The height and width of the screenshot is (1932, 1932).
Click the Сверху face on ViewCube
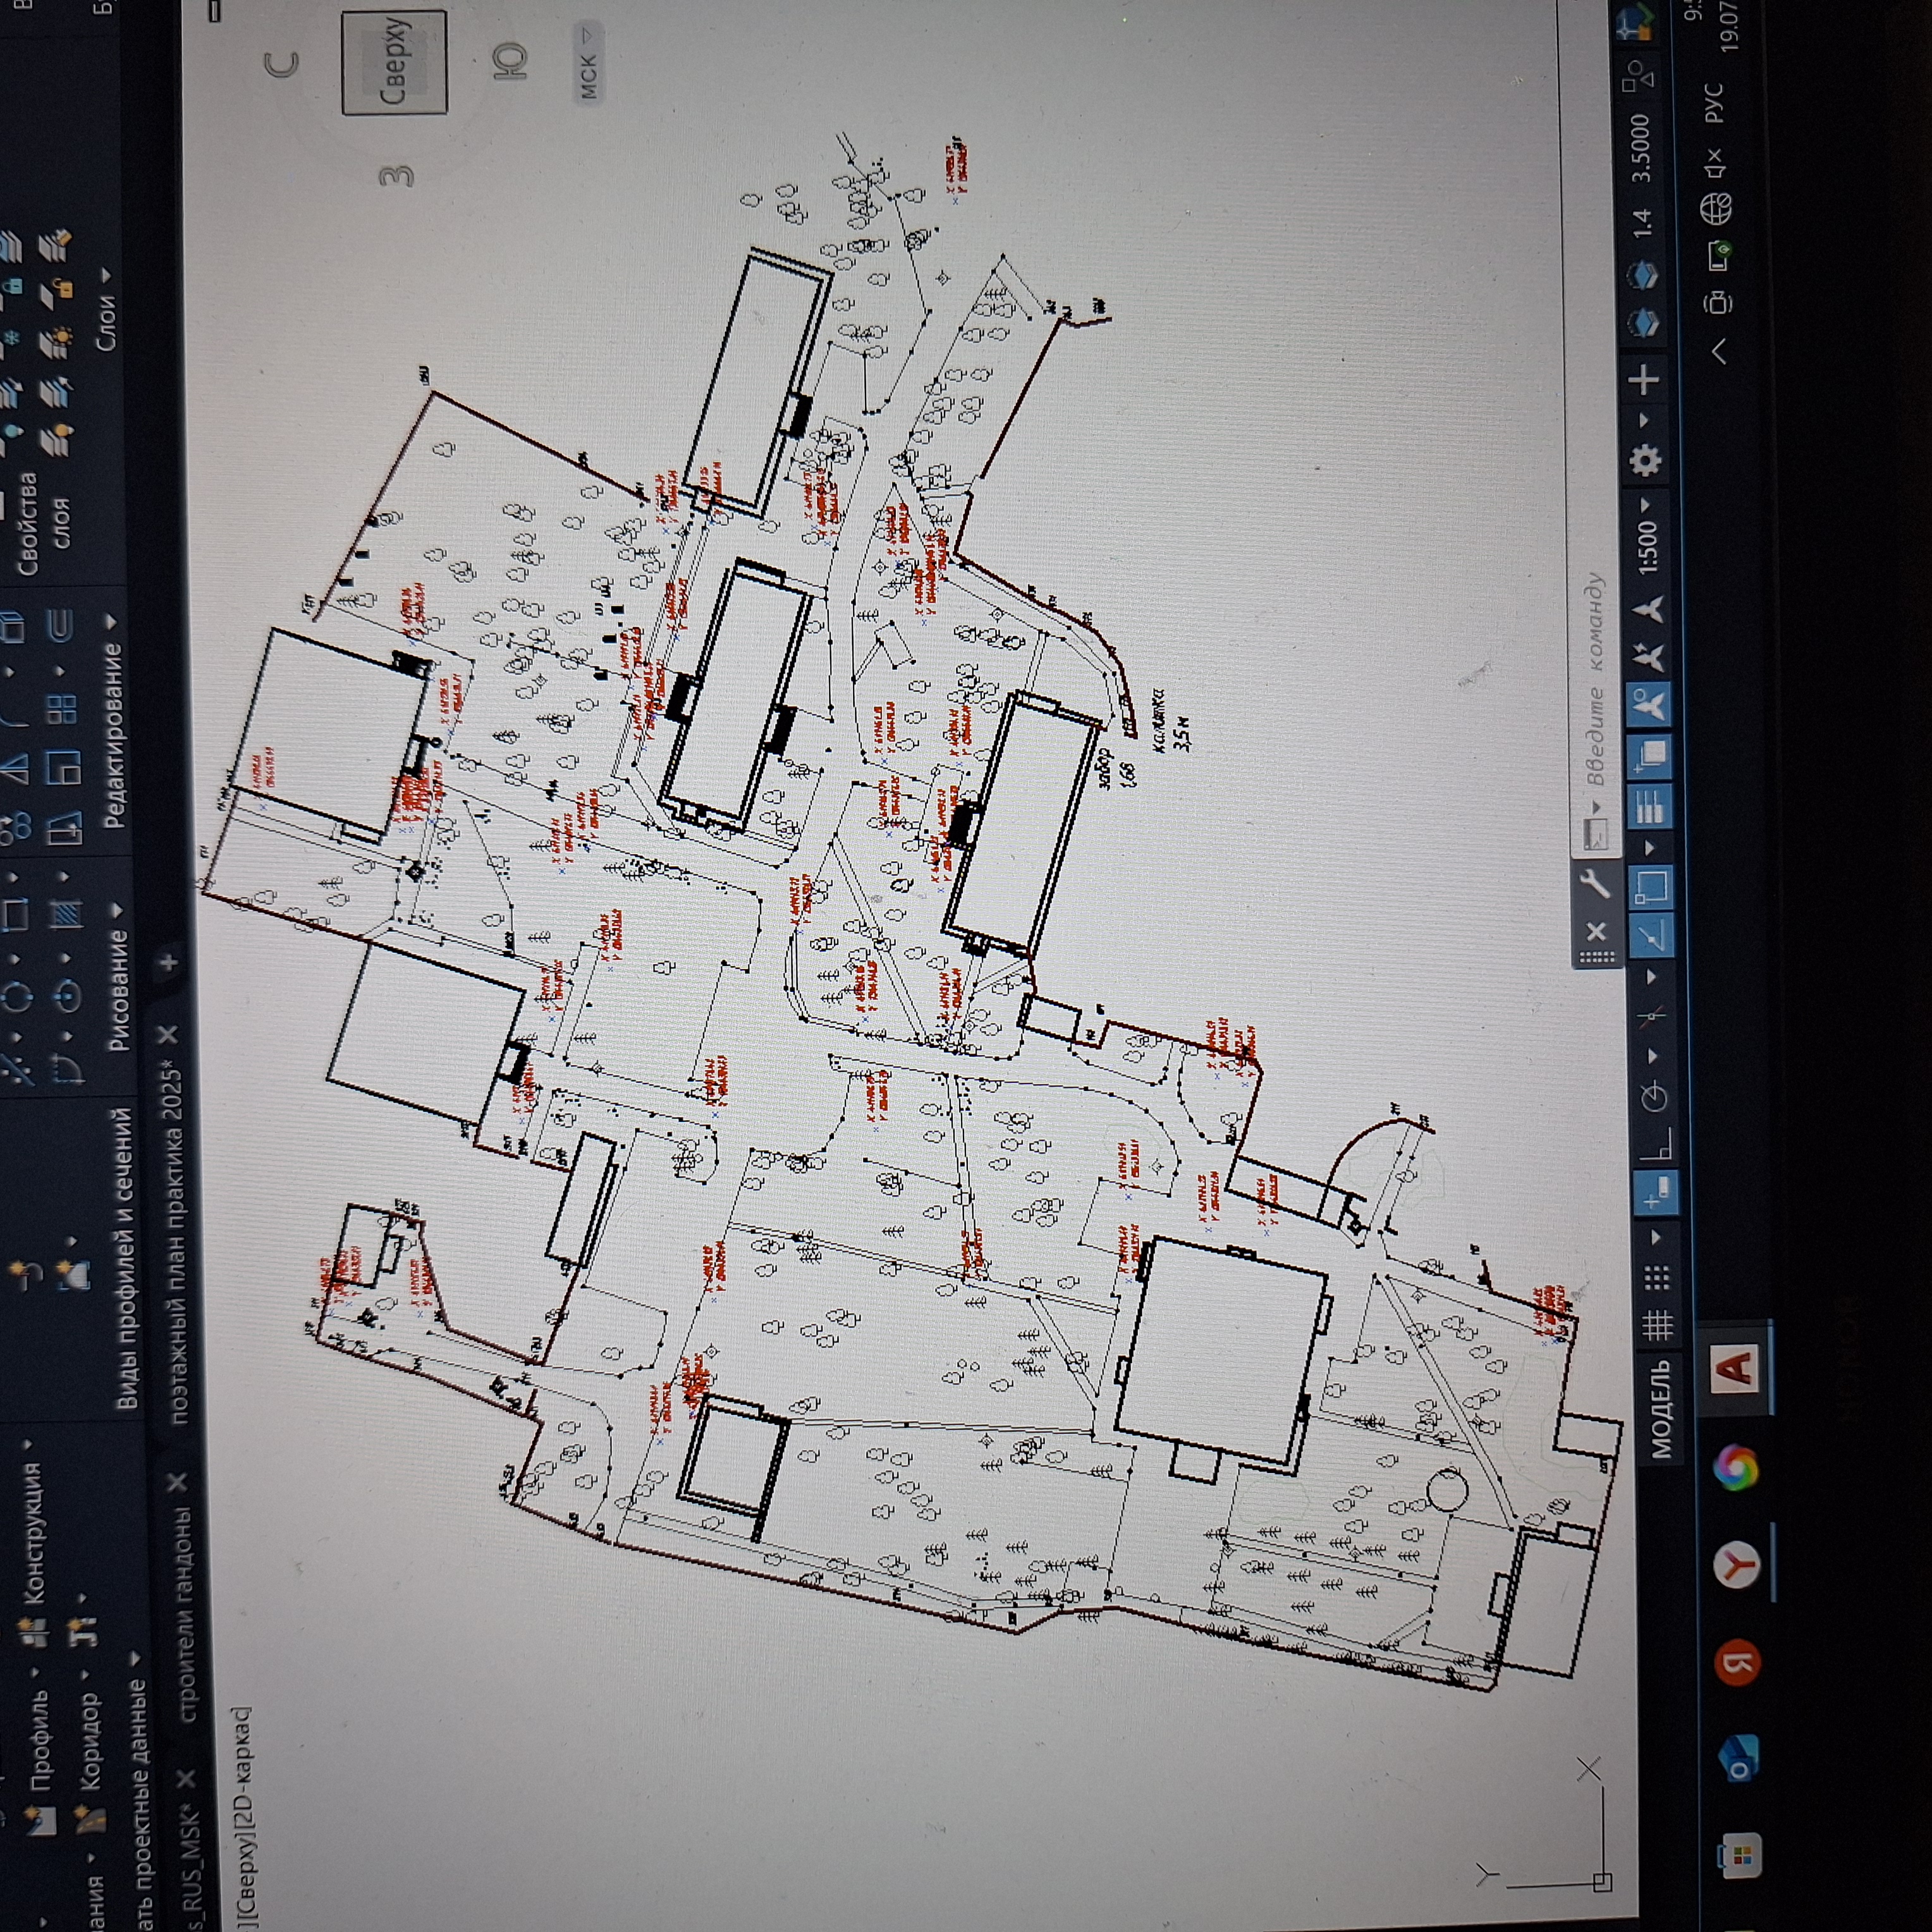click(x=395, y=62)
